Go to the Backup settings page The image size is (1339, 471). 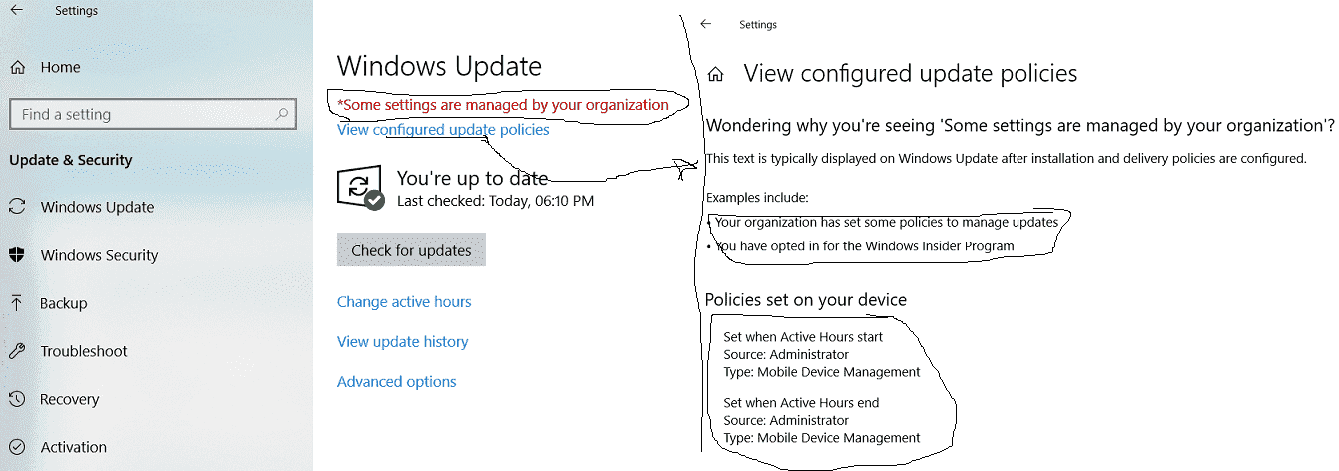pos(63,303)
